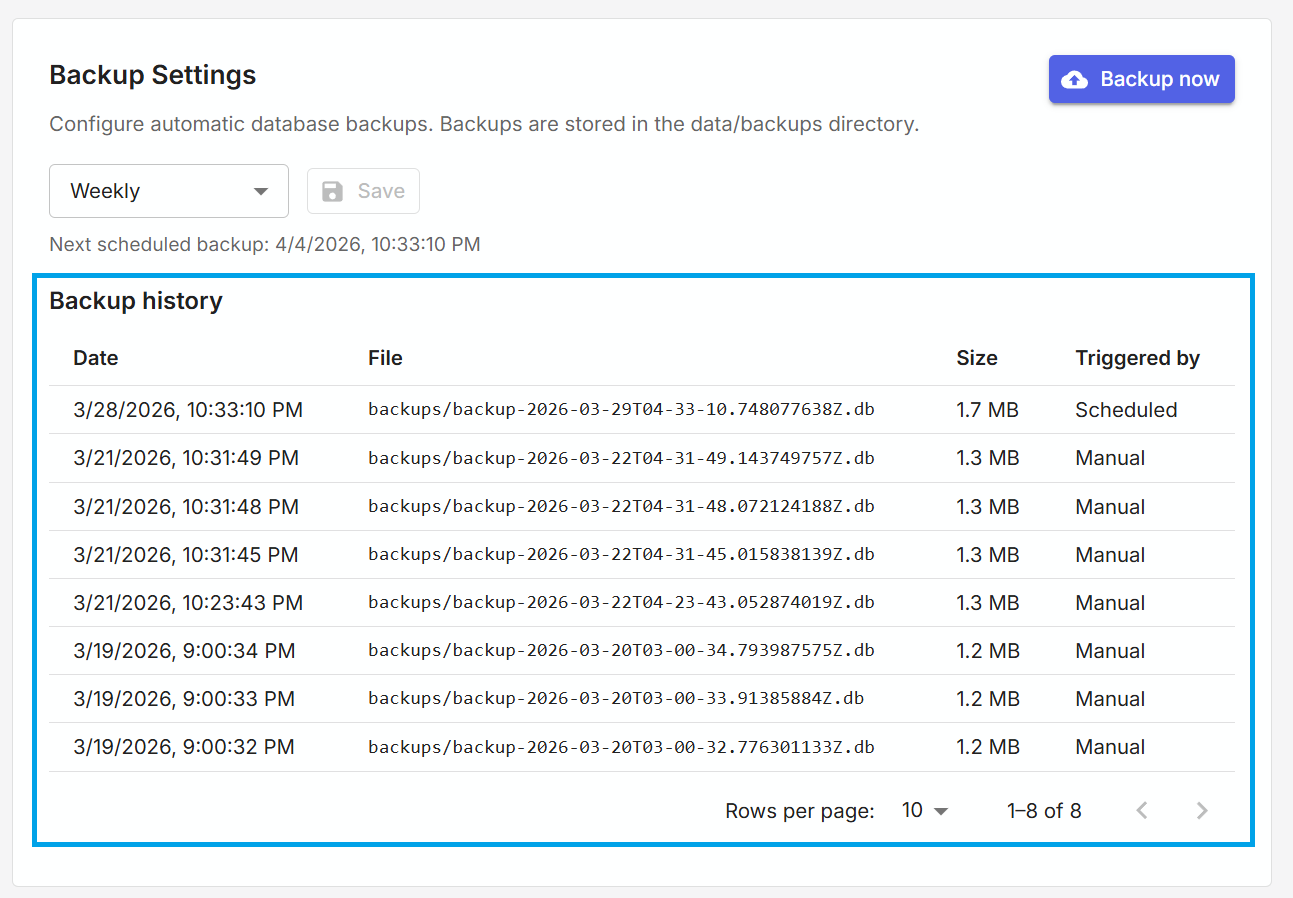
Task: Click the Size column header
Action: coord(976,358)
